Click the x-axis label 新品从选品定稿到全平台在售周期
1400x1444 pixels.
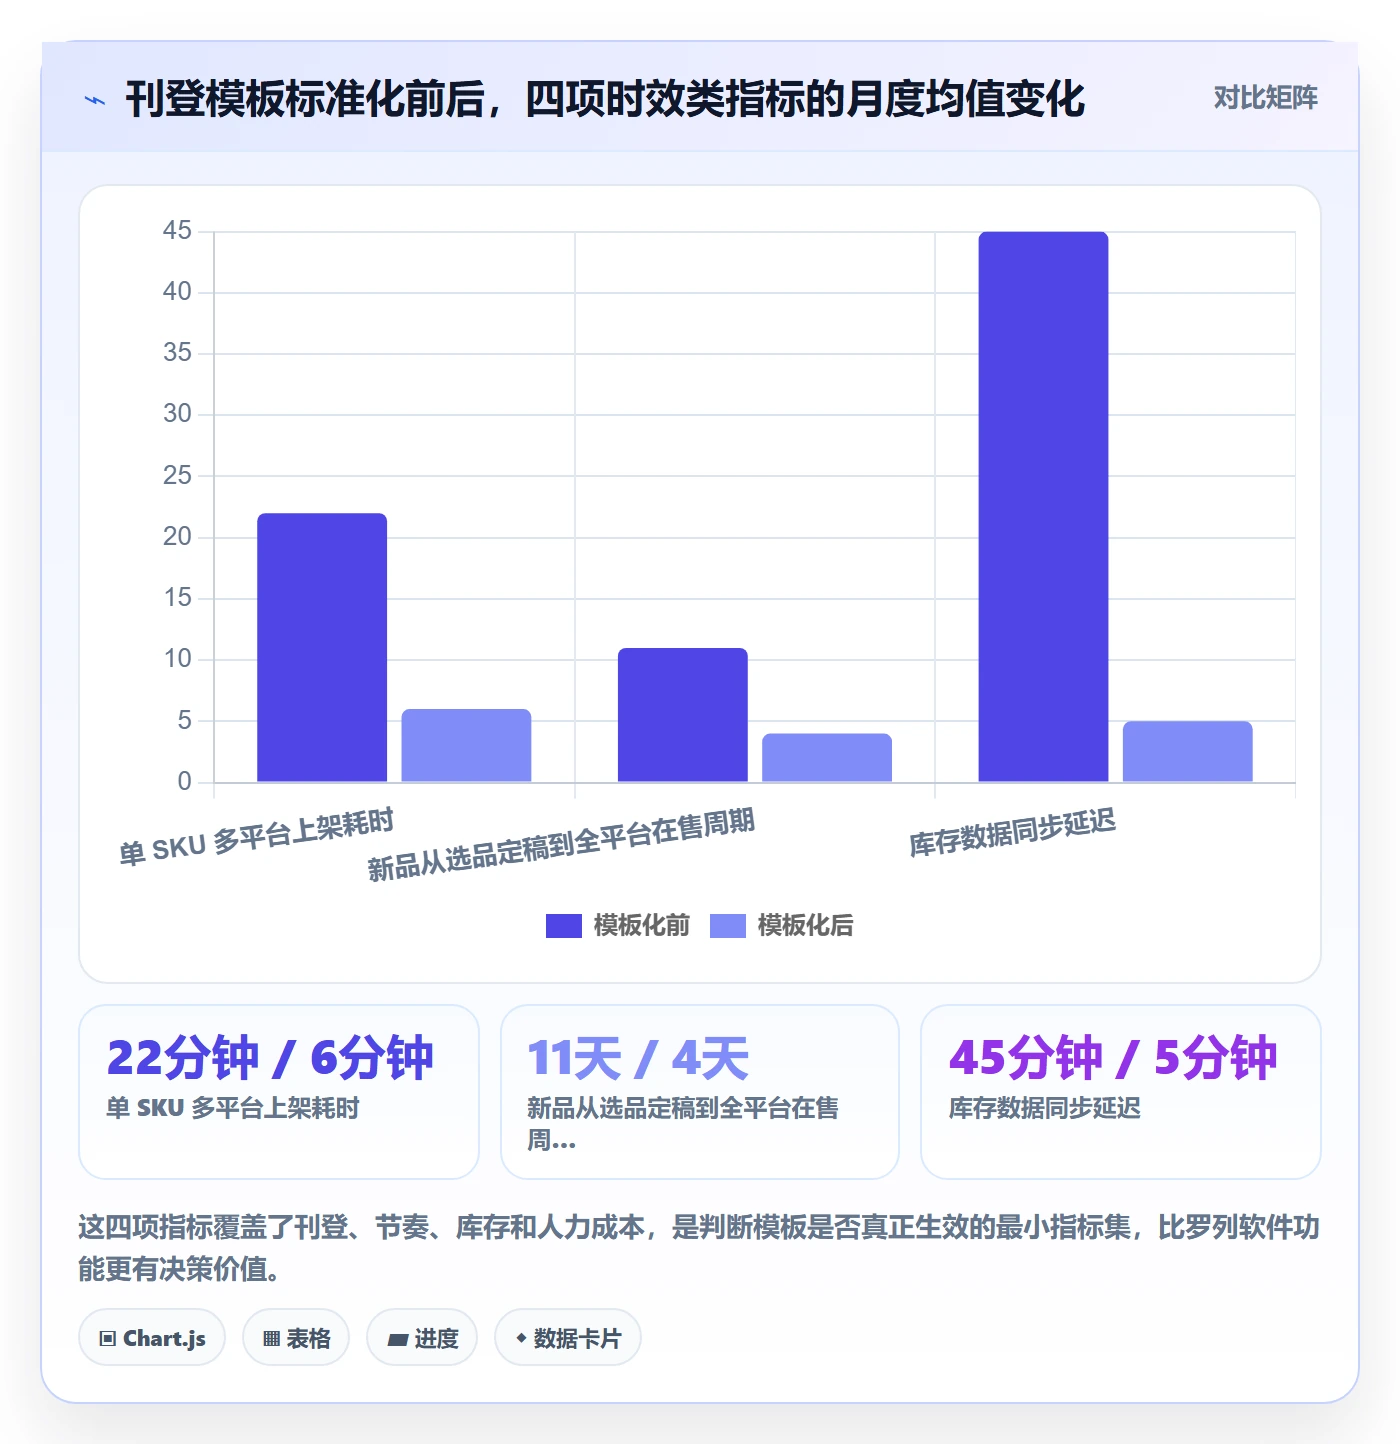tap(561, 845)
